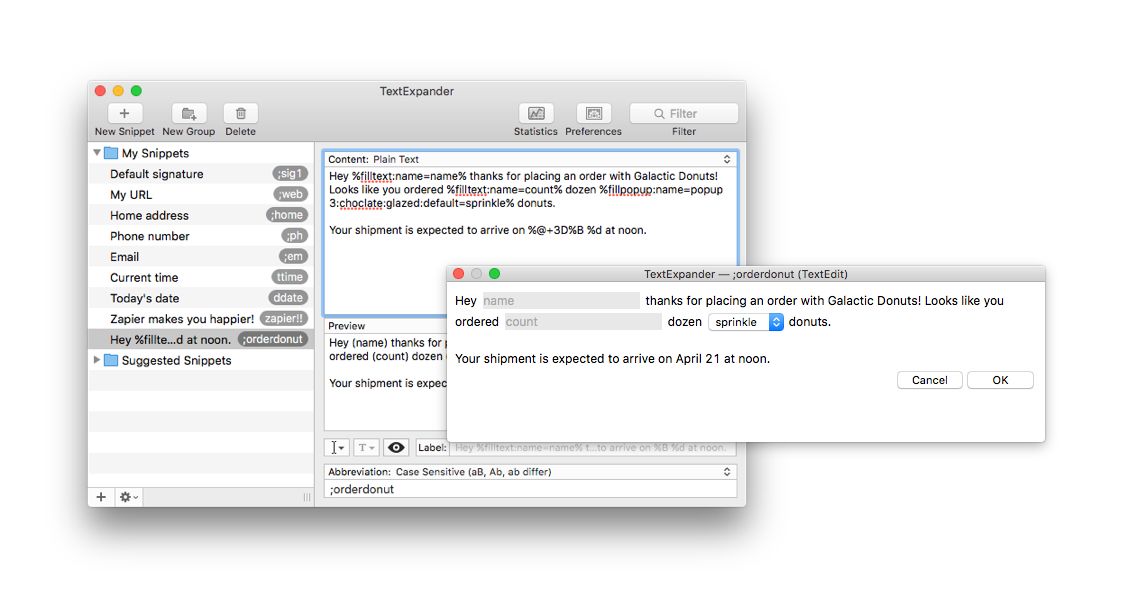Click Cancel in the fill-in dialog
Image resolution: width=1132 pixels, height=601 pixels.
coord(929,380)
